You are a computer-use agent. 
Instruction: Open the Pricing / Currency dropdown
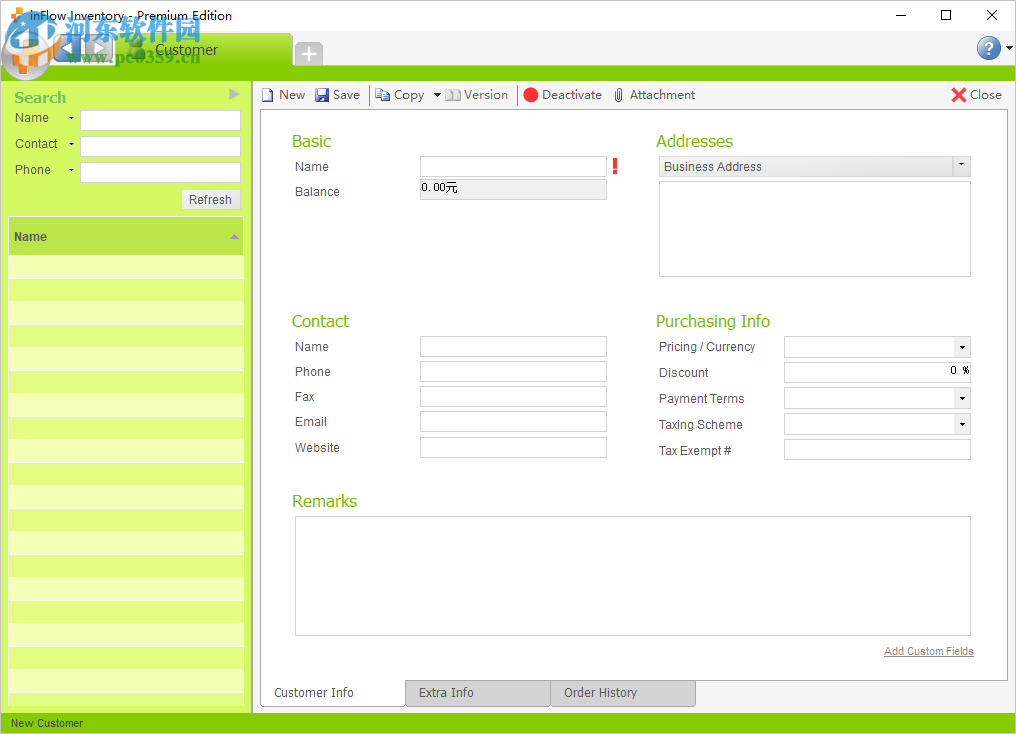(x=962, y=347)
